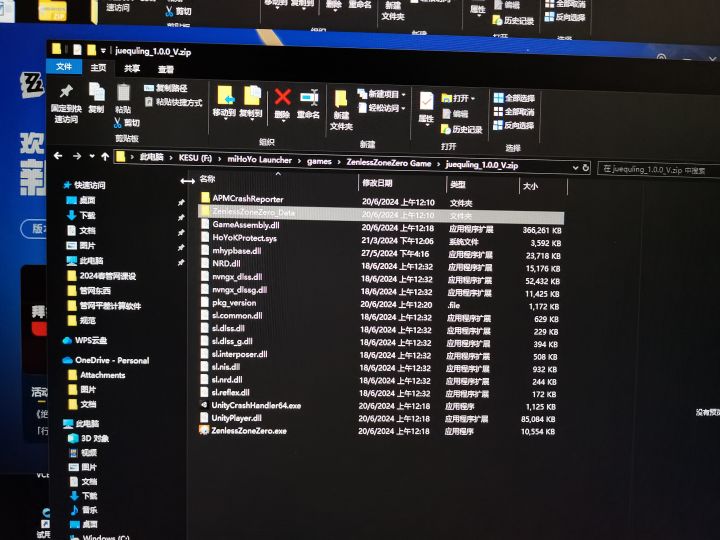Click search box for juequling zip

pyautogui.click(x=658, y=170)
